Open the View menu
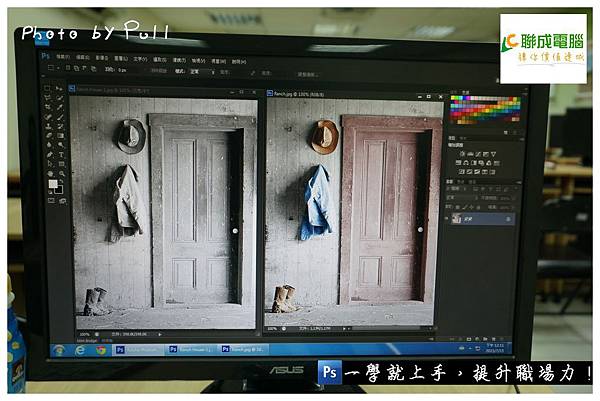 [x=198, y=60]
